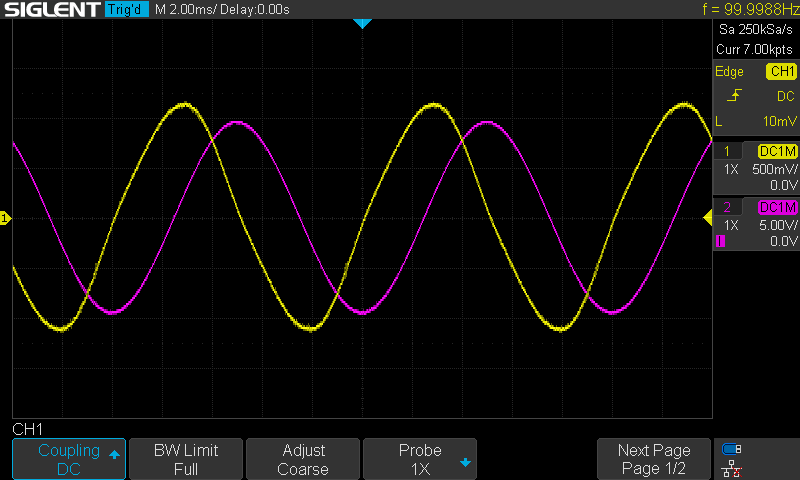This screenshot has width=800, height=480.
Task: Click channel 2 0.0V offset value
Action: click(x=784, y=241)
